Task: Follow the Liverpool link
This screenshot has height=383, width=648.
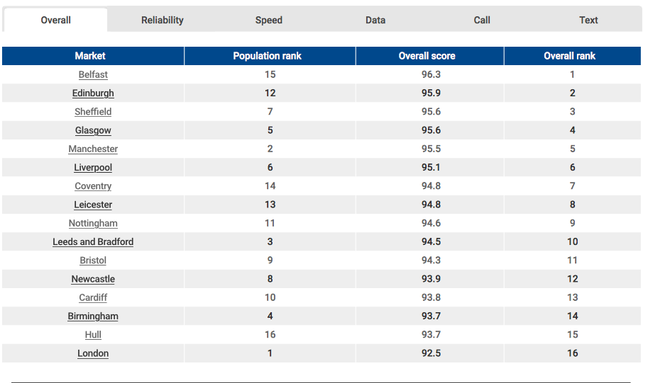Action: [93, 167]
